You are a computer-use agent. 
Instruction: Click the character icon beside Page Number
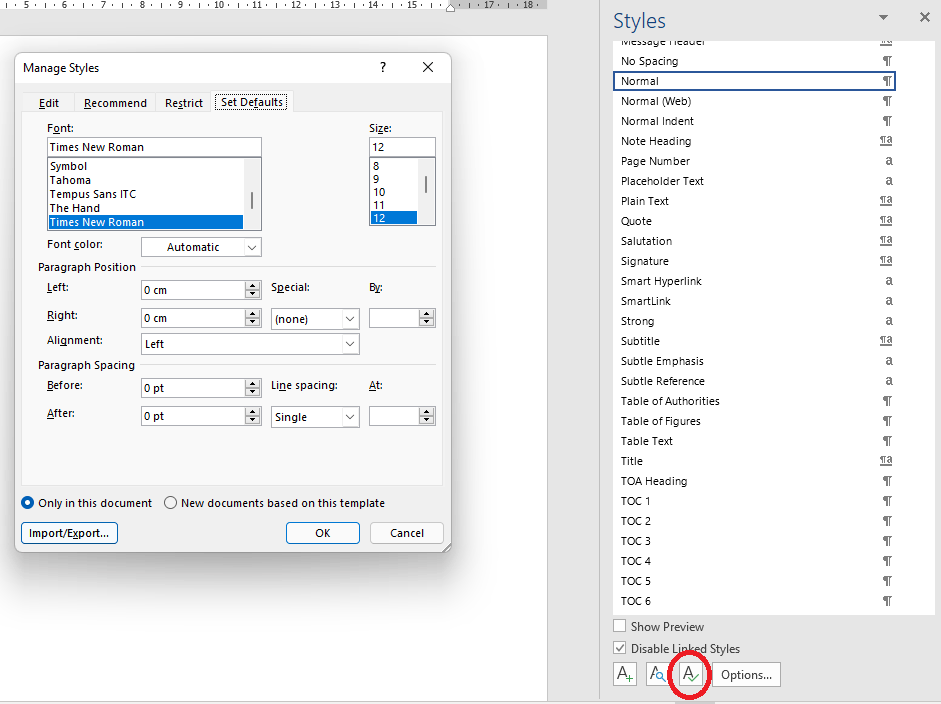click(889, 160)
